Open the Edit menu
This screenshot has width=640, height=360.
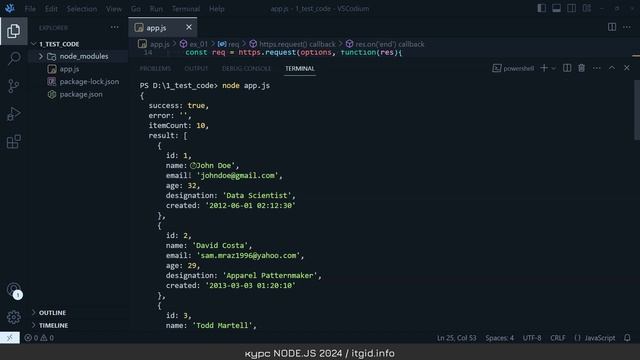coord(51,9)
